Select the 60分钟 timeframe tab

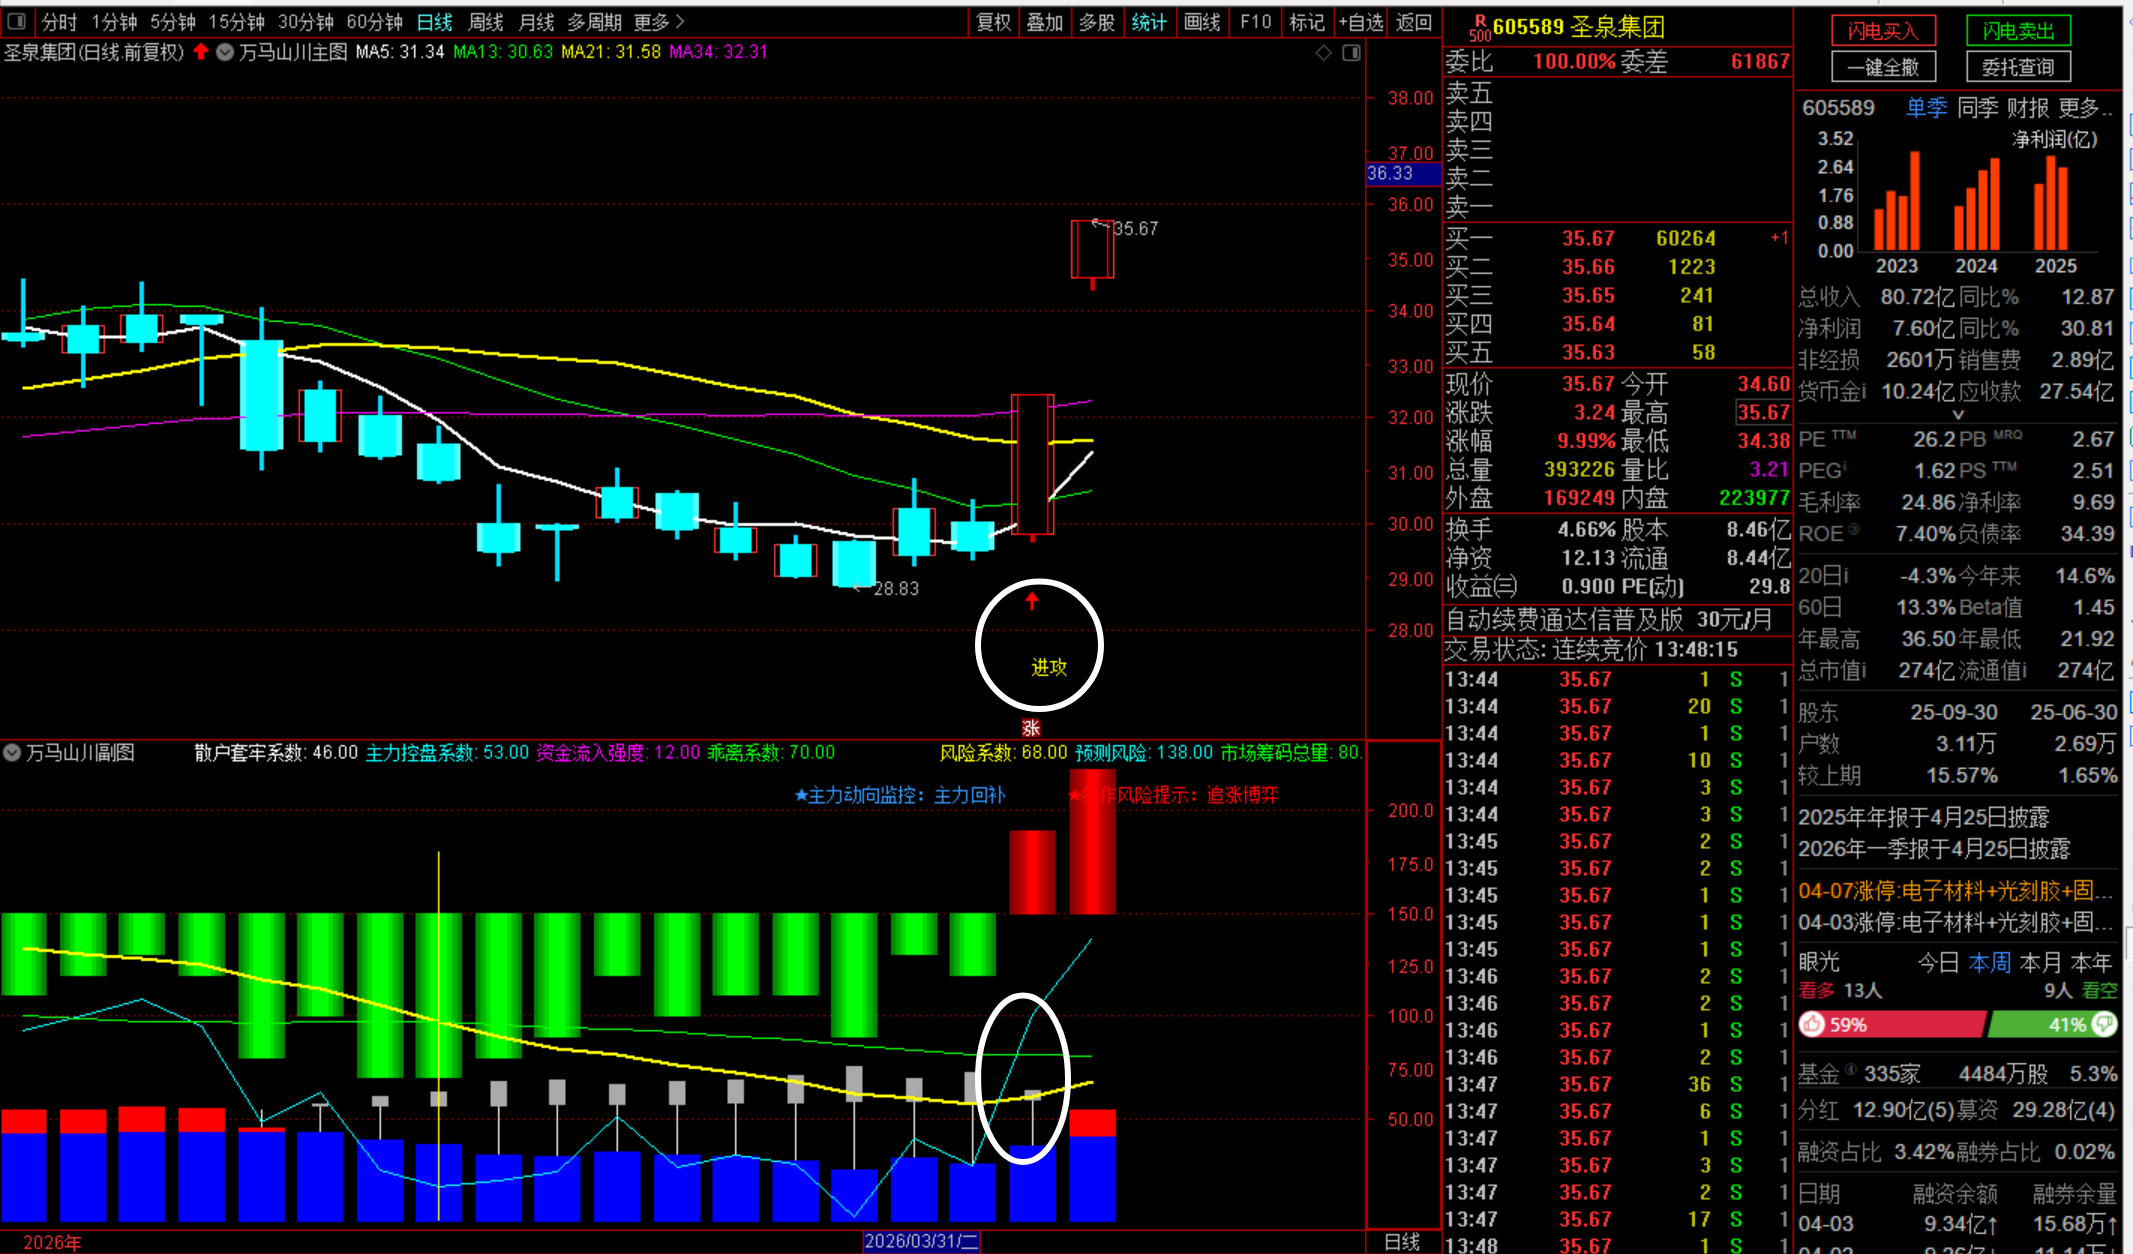(x=374, y=22)
